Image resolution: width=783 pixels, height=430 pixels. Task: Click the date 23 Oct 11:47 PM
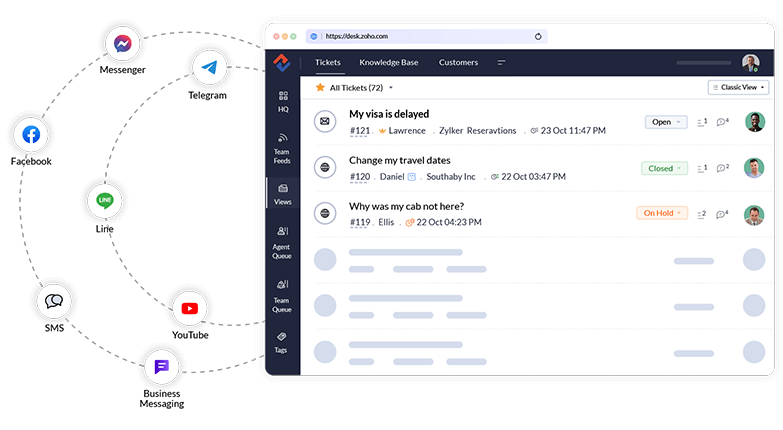coord(573,131)
